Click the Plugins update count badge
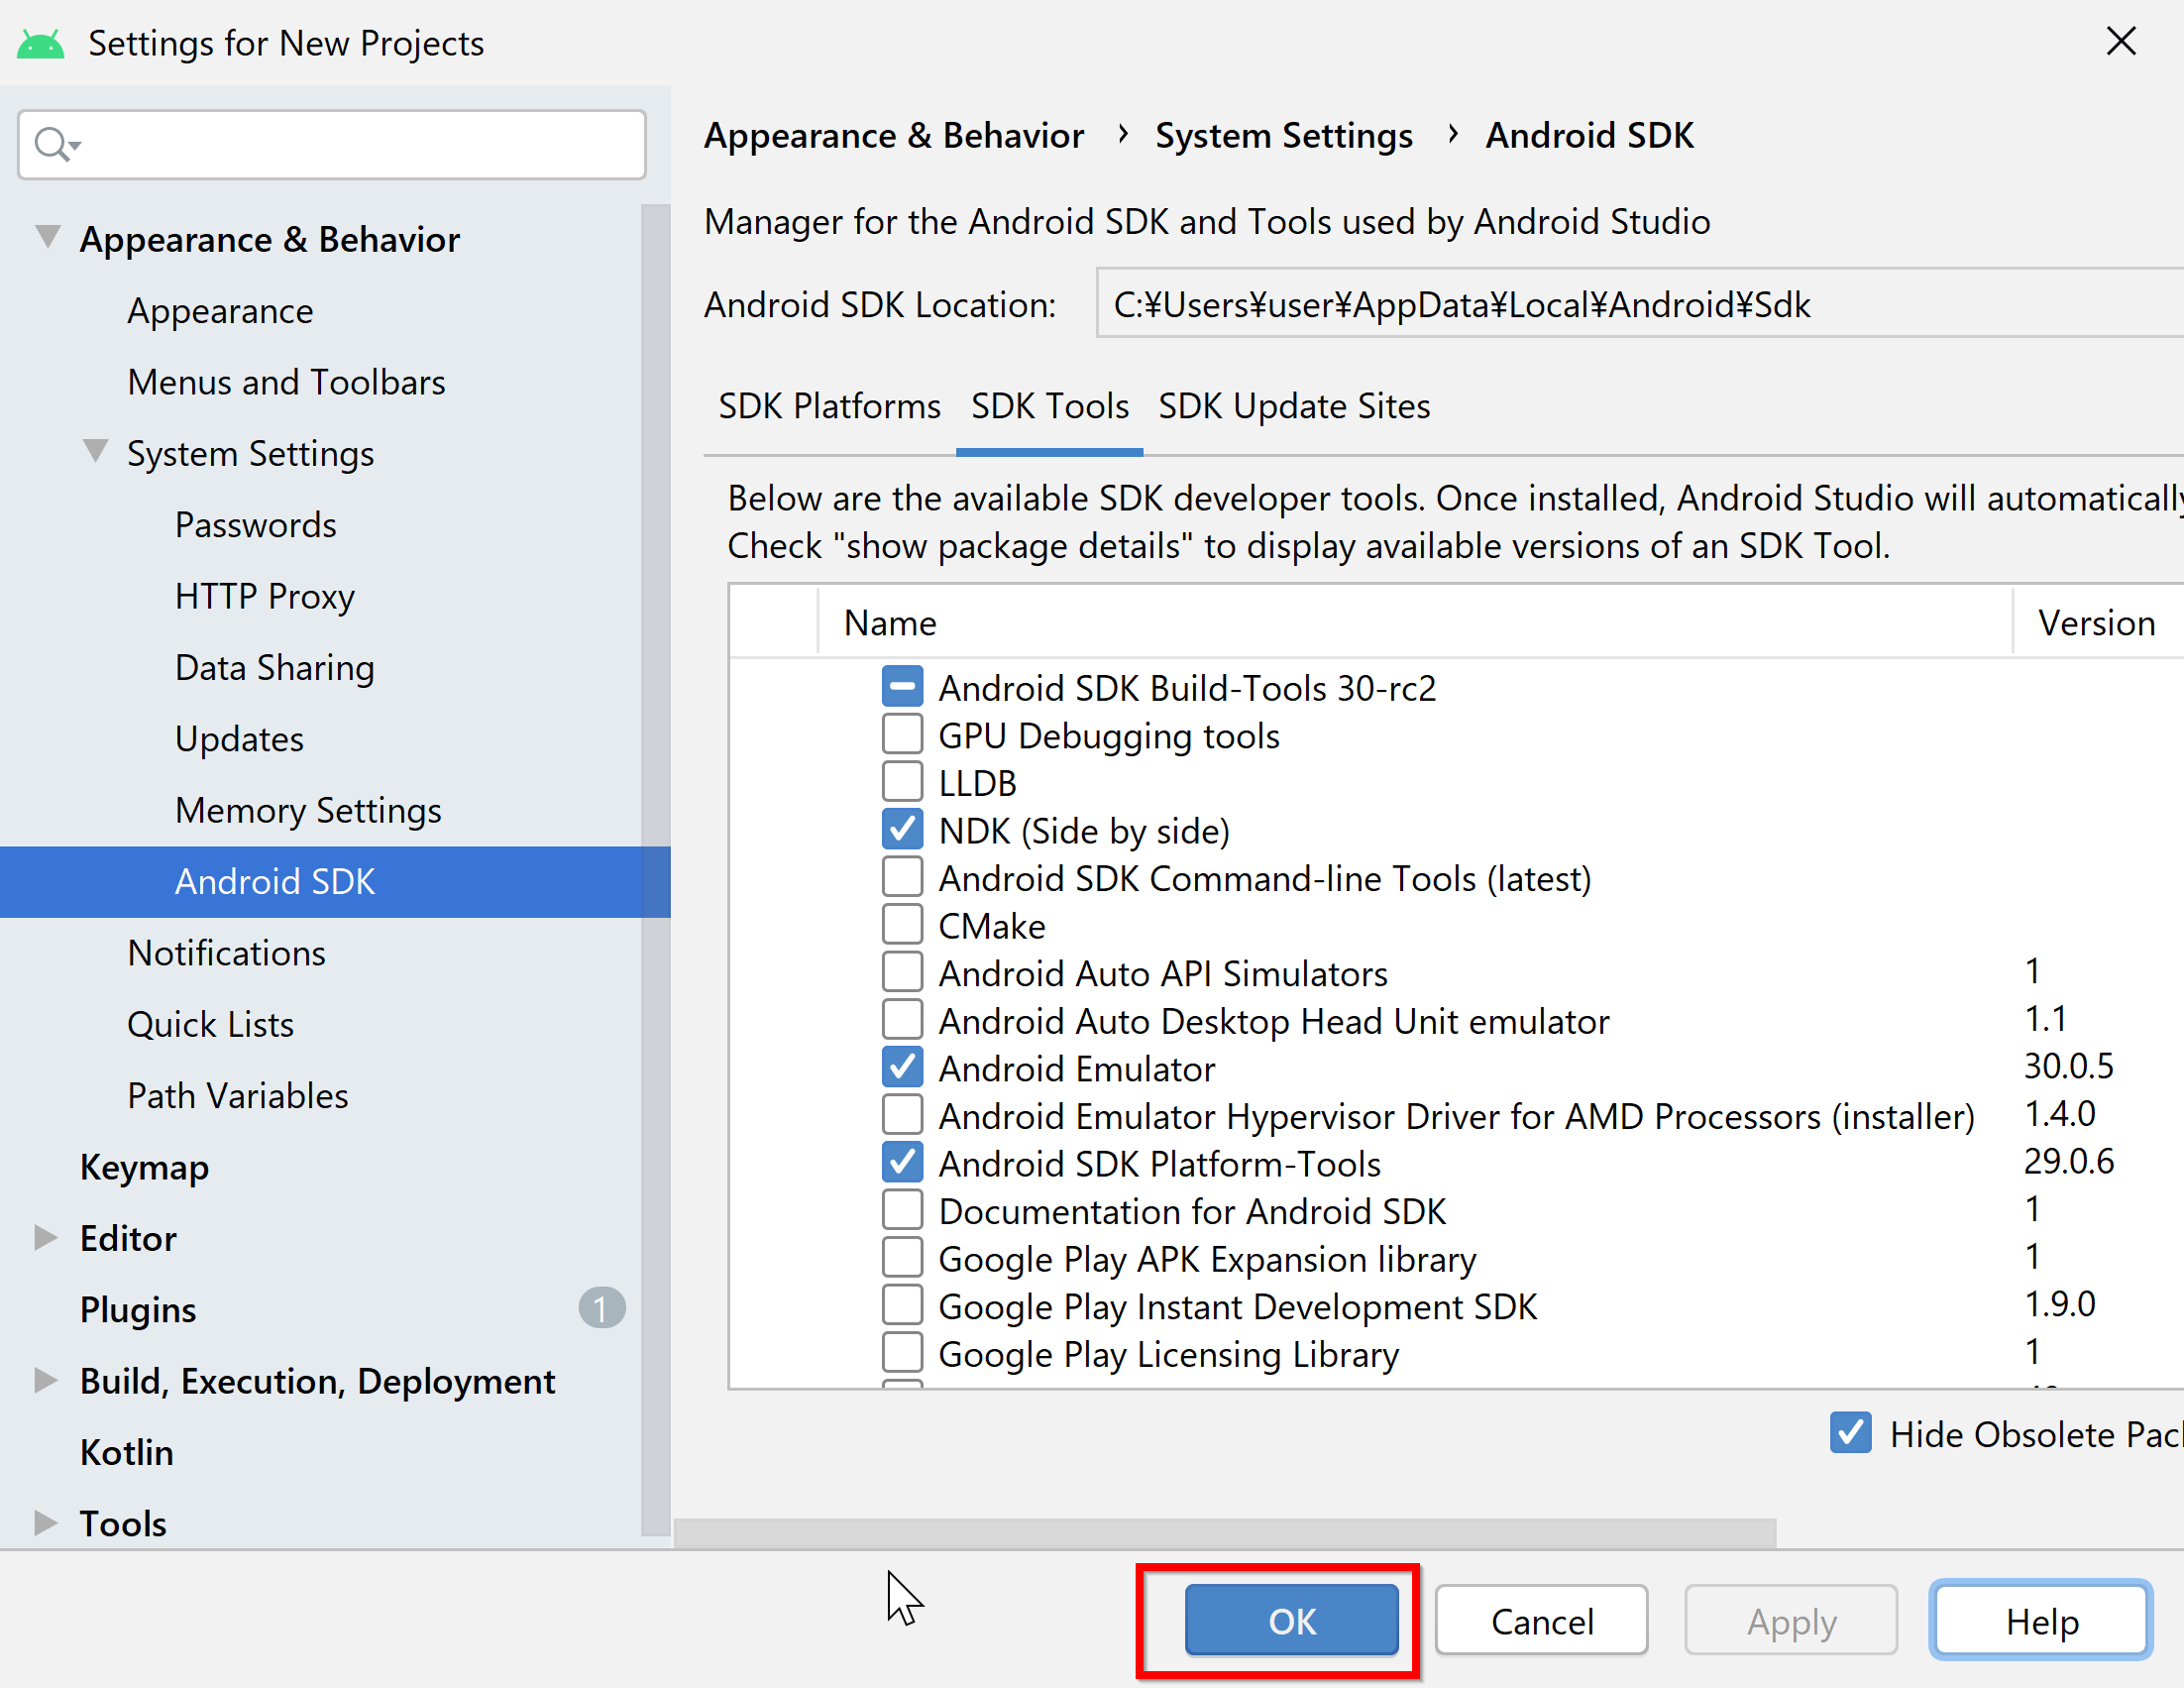Screen dimensions: 2184x1688 602,1308
